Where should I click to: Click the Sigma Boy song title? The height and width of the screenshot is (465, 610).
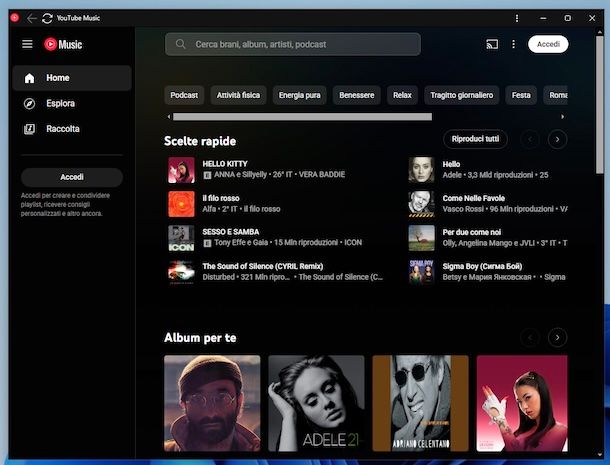pyautogui.click(x=482, y=266)
